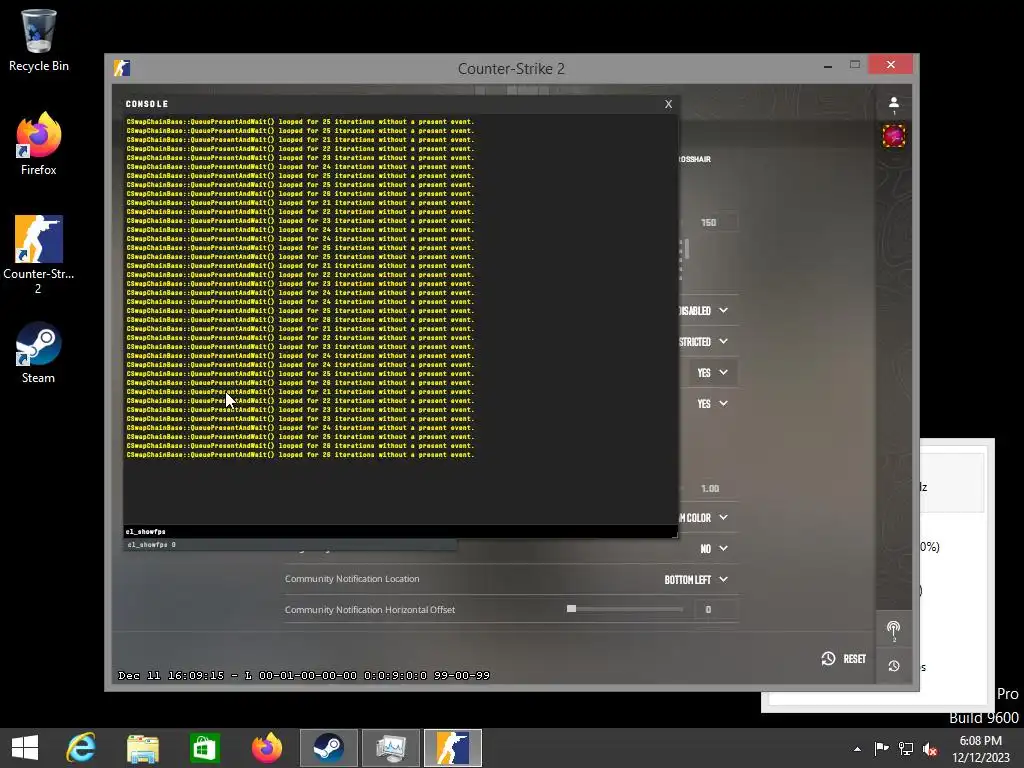Maximize the Counter-Strike 2 window
Image resolution: width=1024 pixels, height=768 pixels.
pos(854,65)
